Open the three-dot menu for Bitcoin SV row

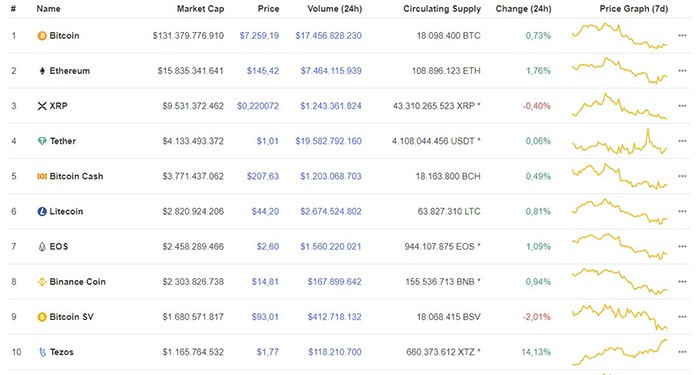coord(682,317)
